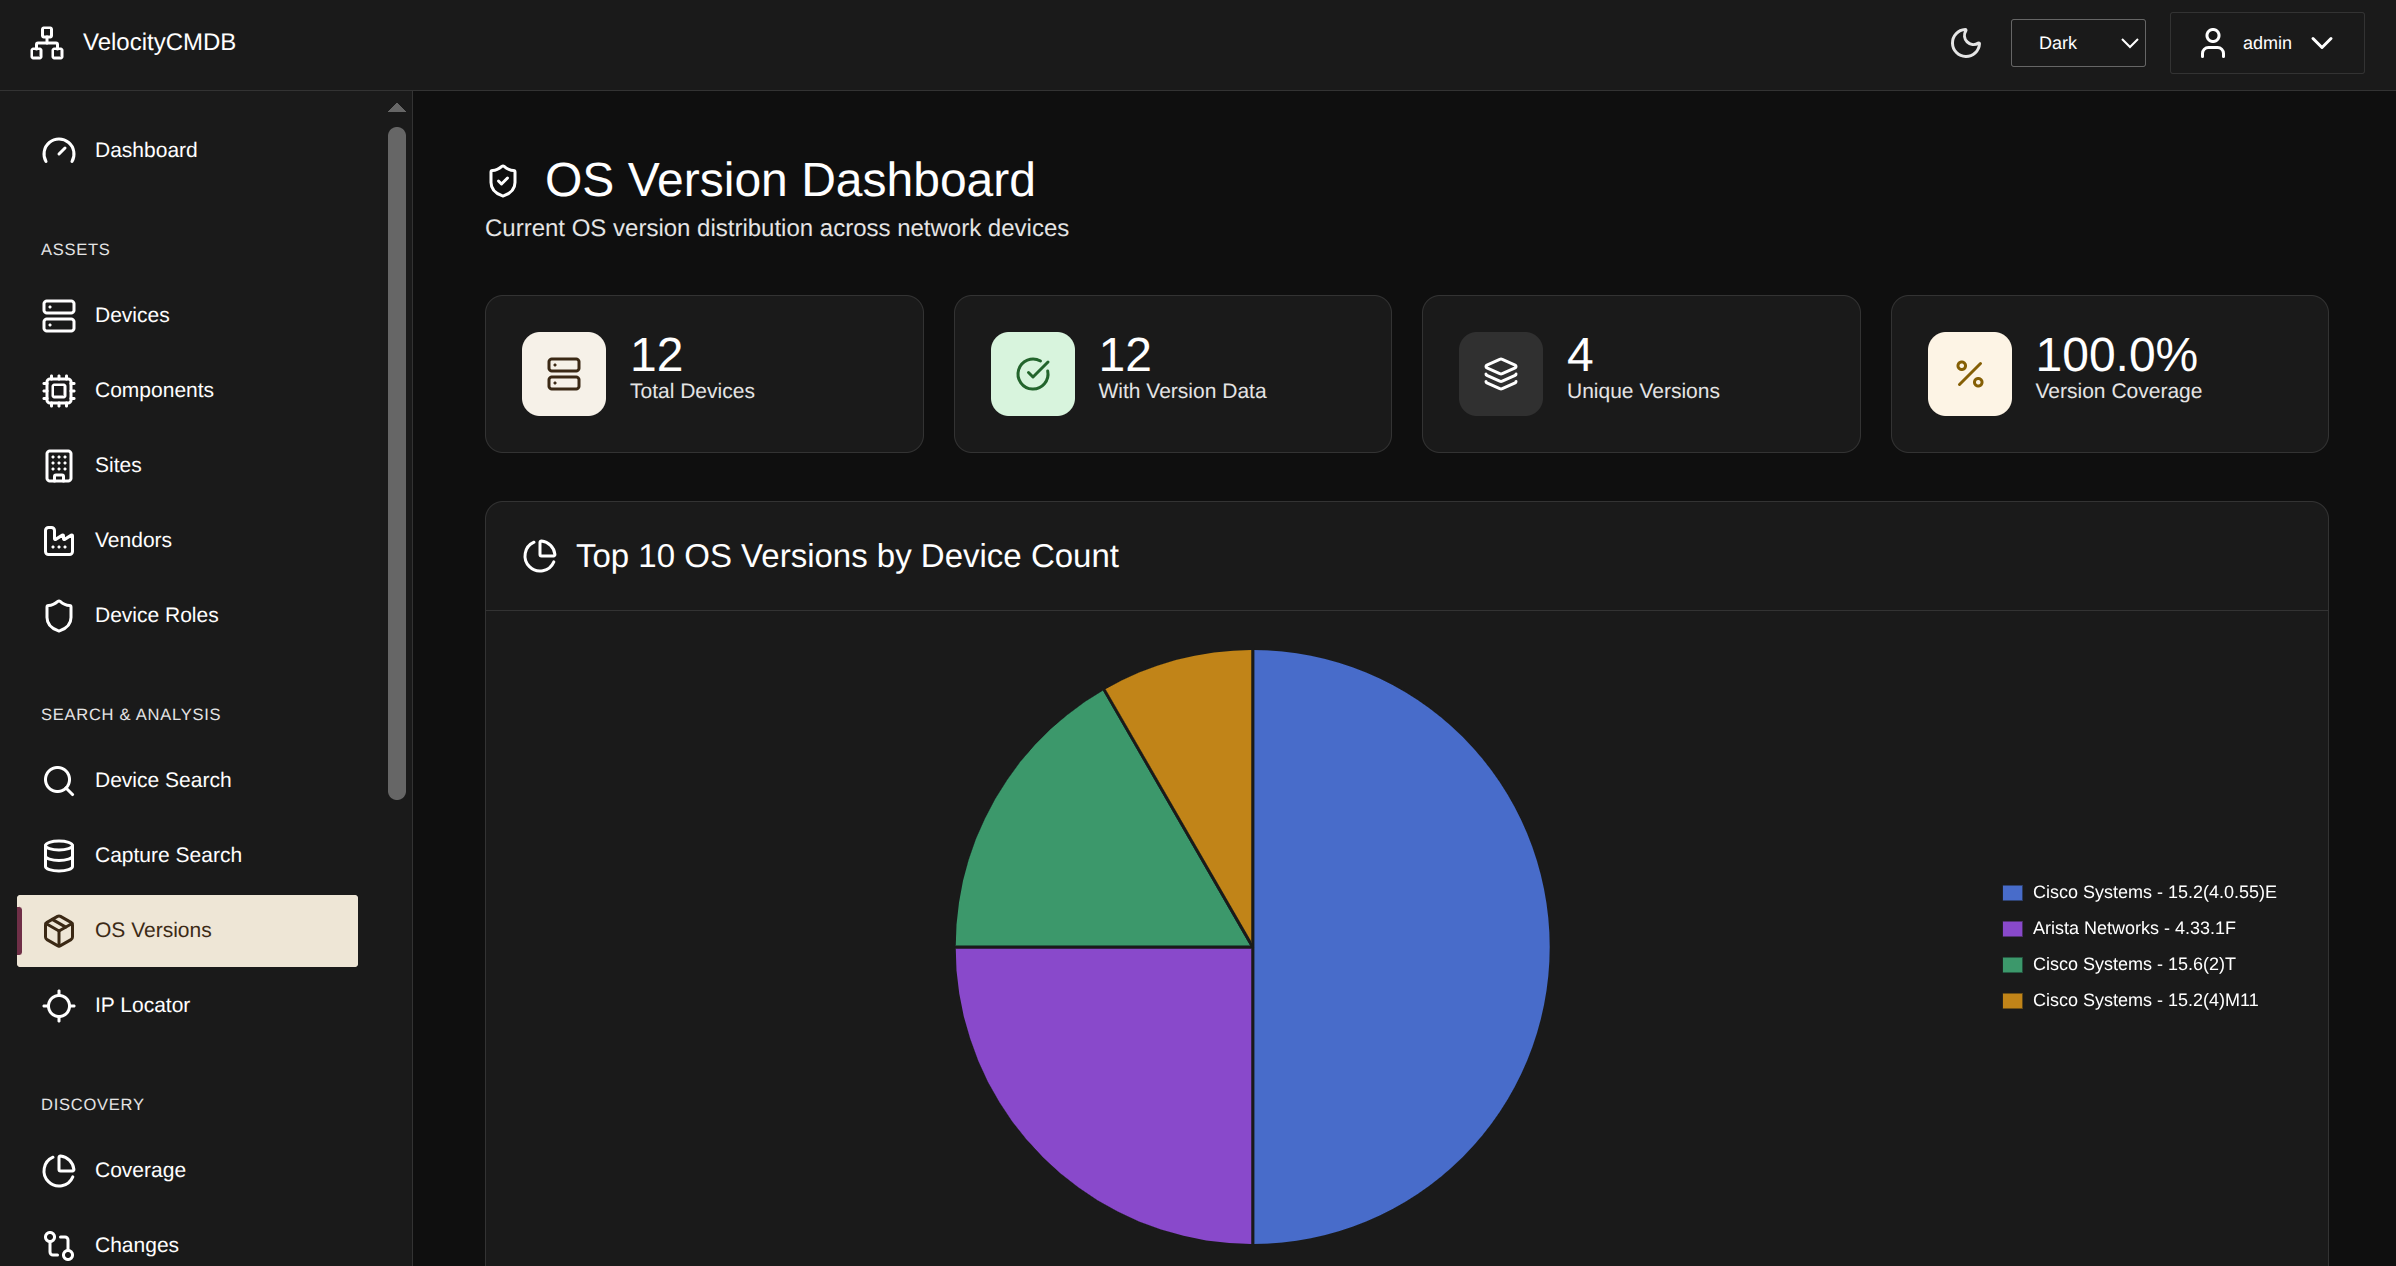
Task: Open the Coverage page link
Action: tap(140, 1170)
